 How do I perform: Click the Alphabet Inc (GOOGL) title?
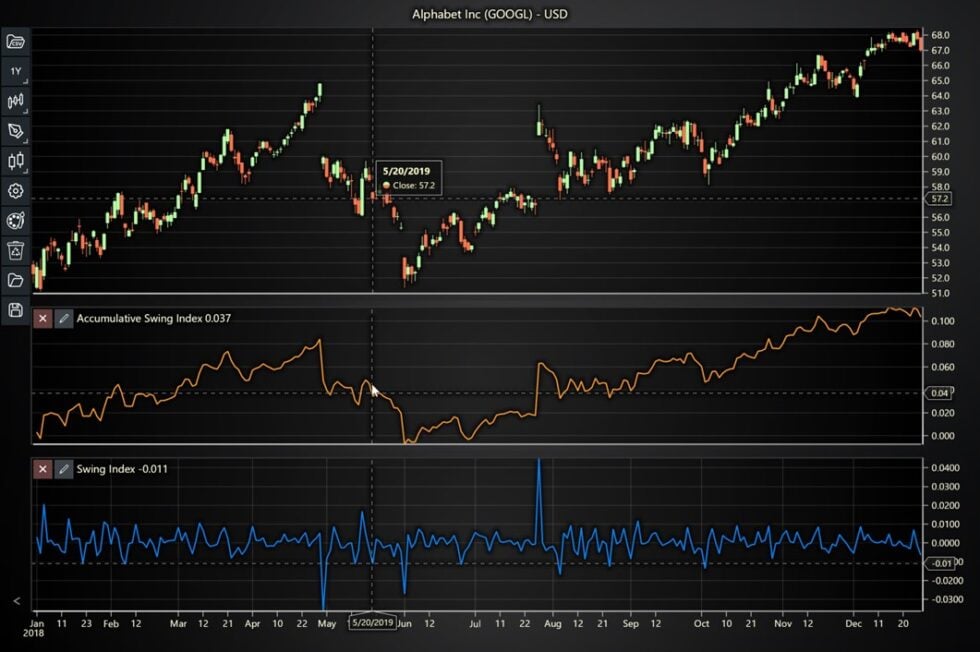click(490, 14)
